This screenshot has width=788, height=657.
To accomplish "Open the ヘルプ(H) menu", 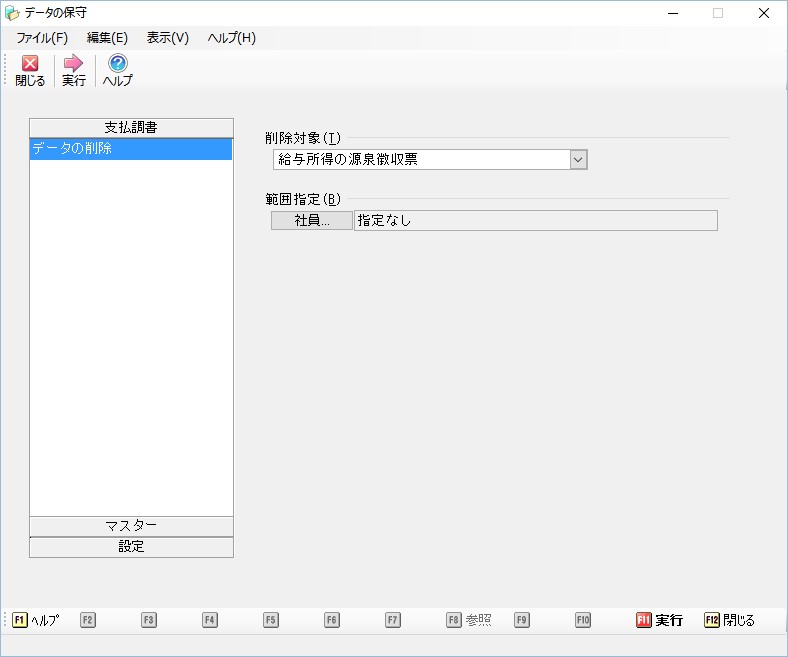I will pos(231,38).
